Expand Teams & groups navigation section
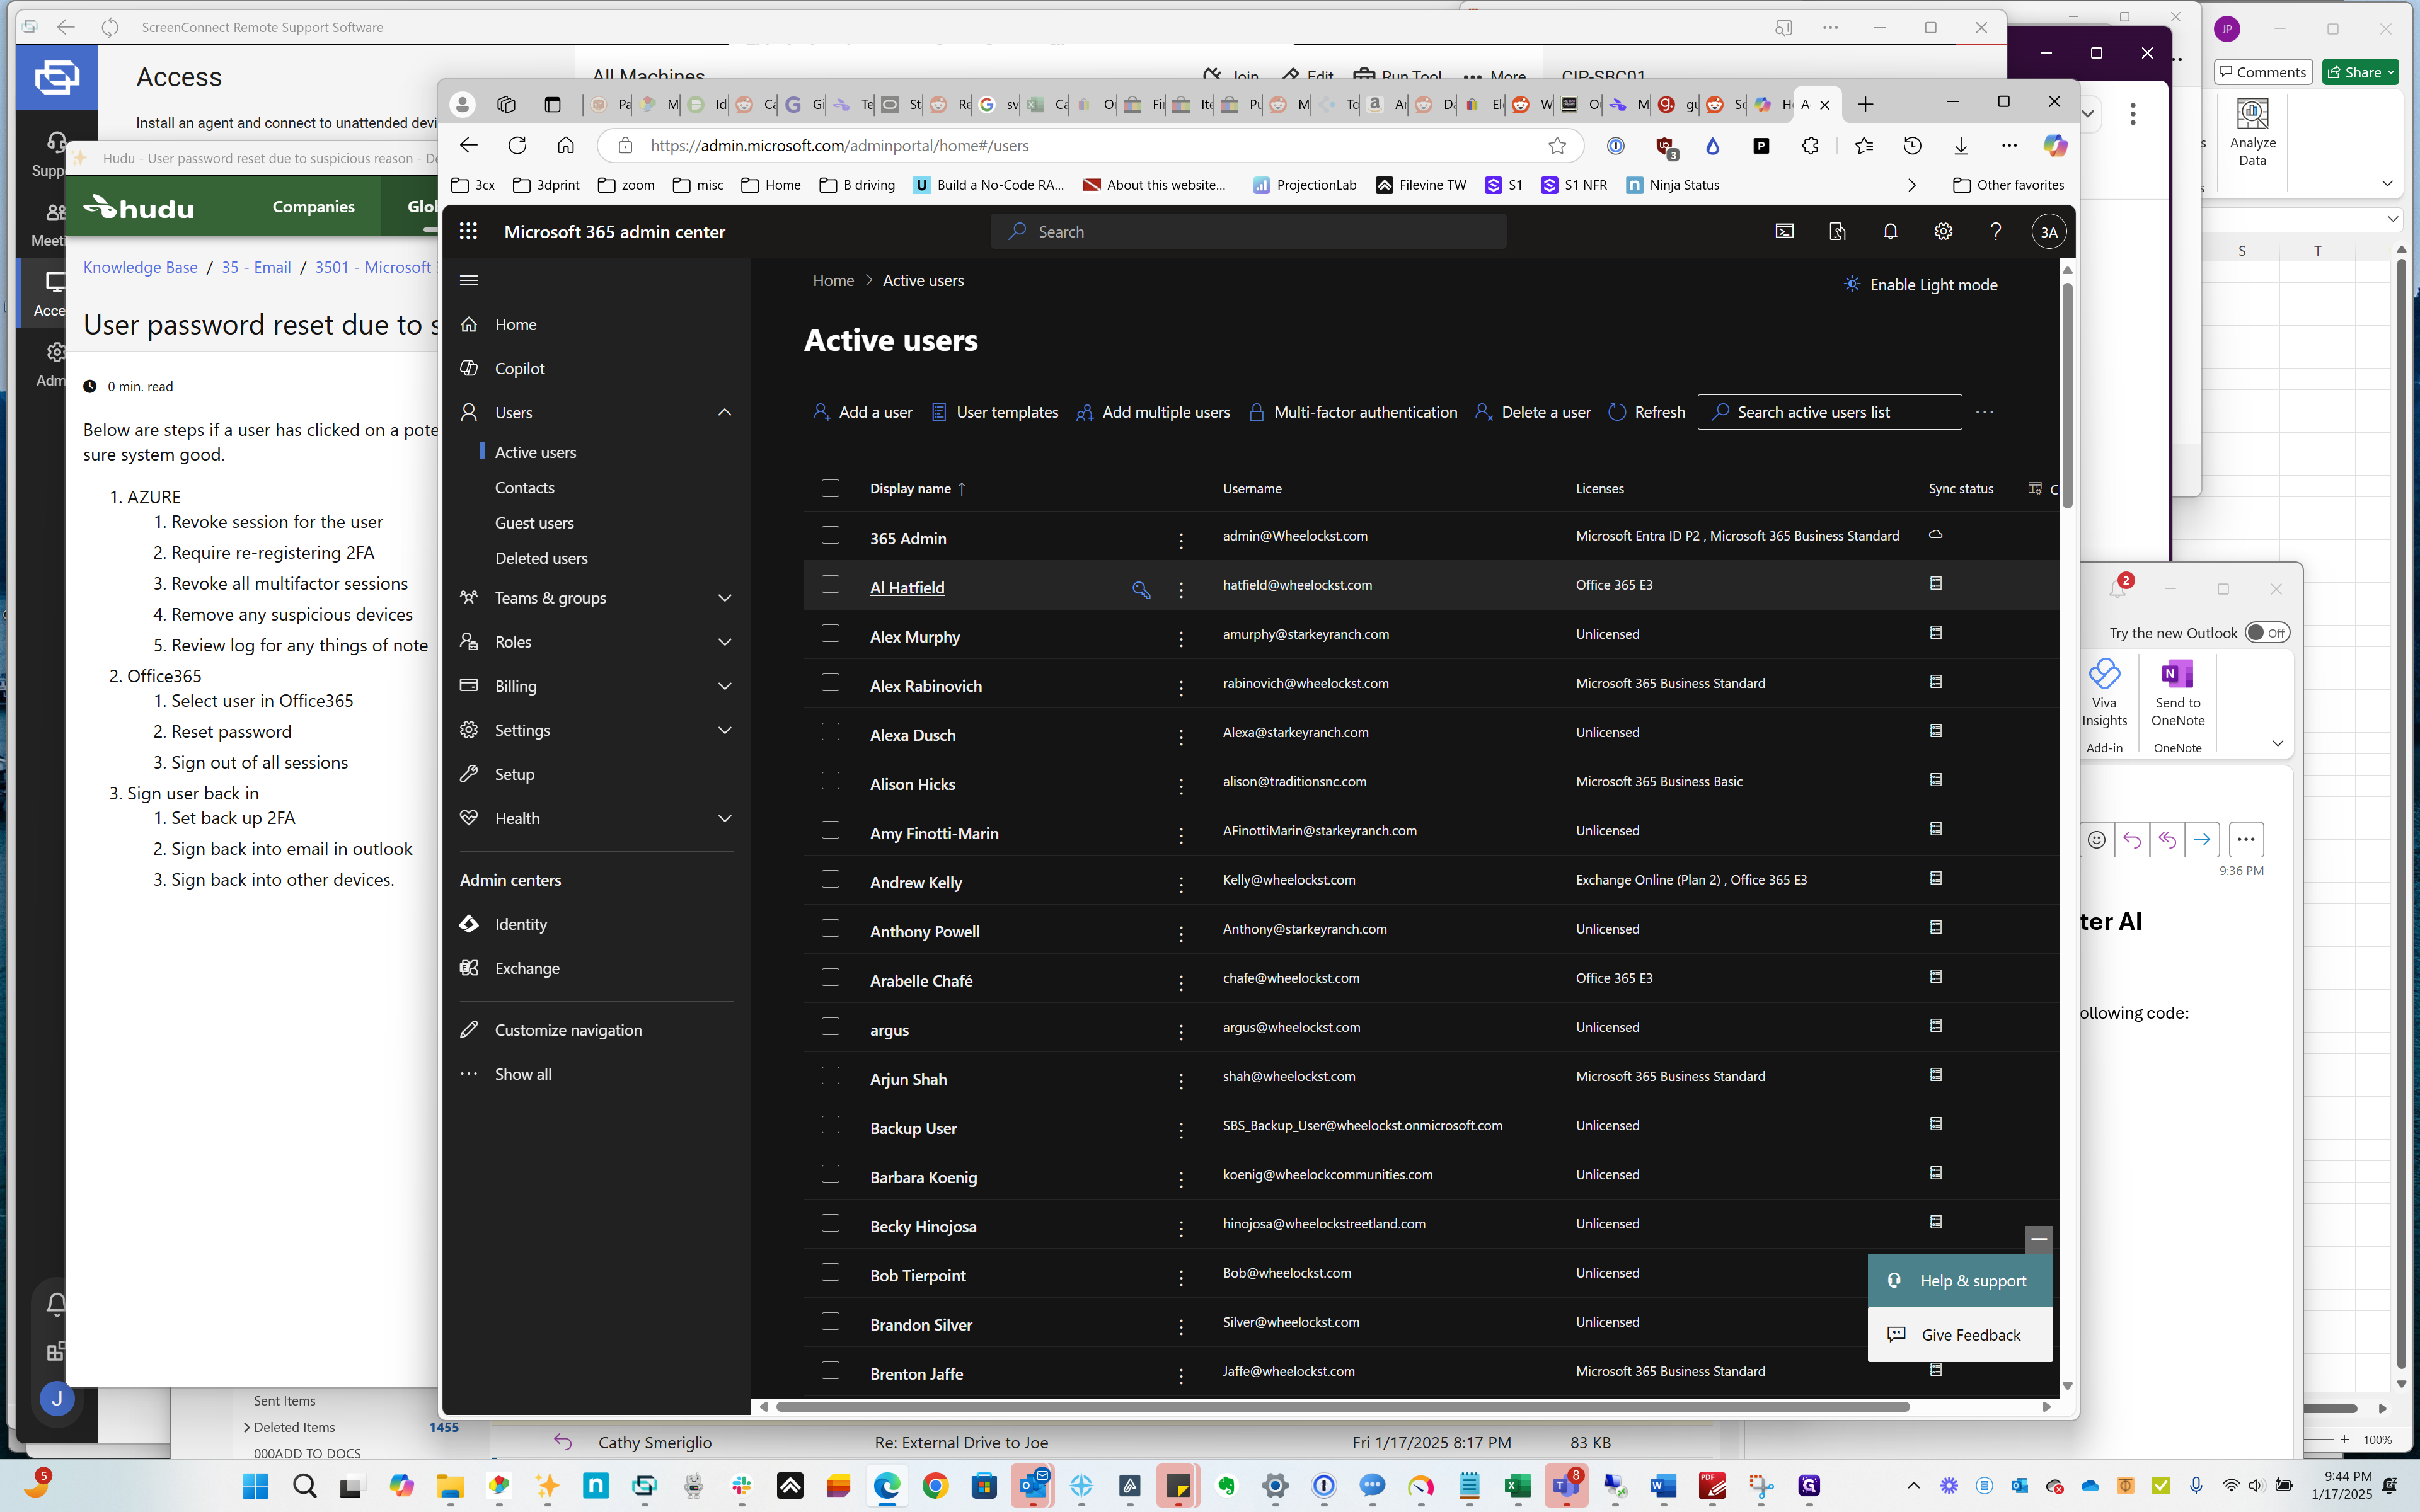The image size is (2420, 1512). point(725,598)
